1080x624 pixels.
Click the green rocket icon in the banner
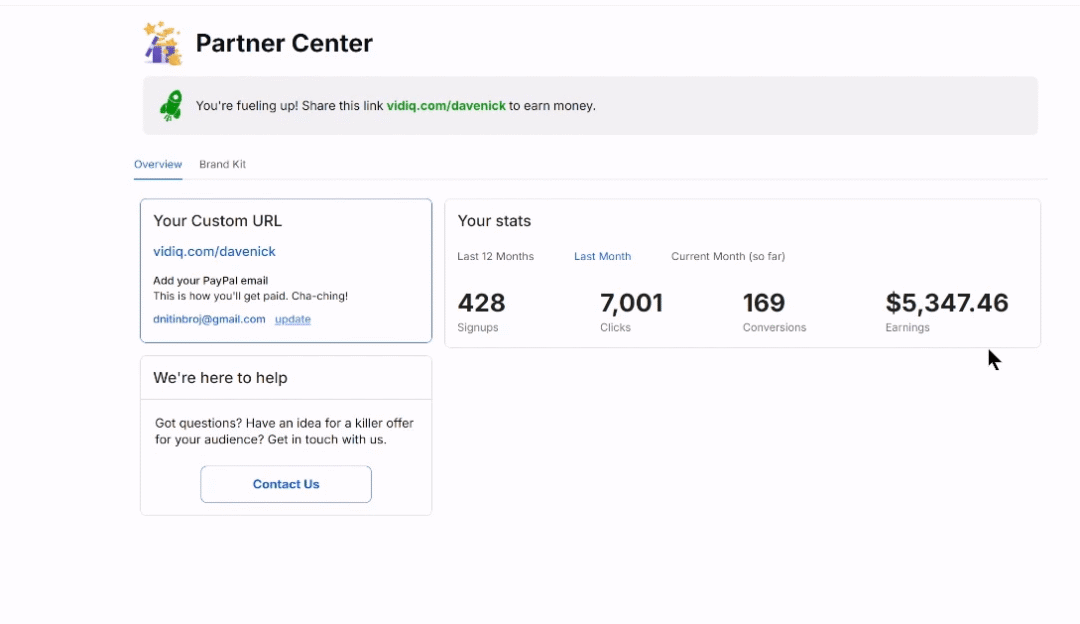coord(171,106)
